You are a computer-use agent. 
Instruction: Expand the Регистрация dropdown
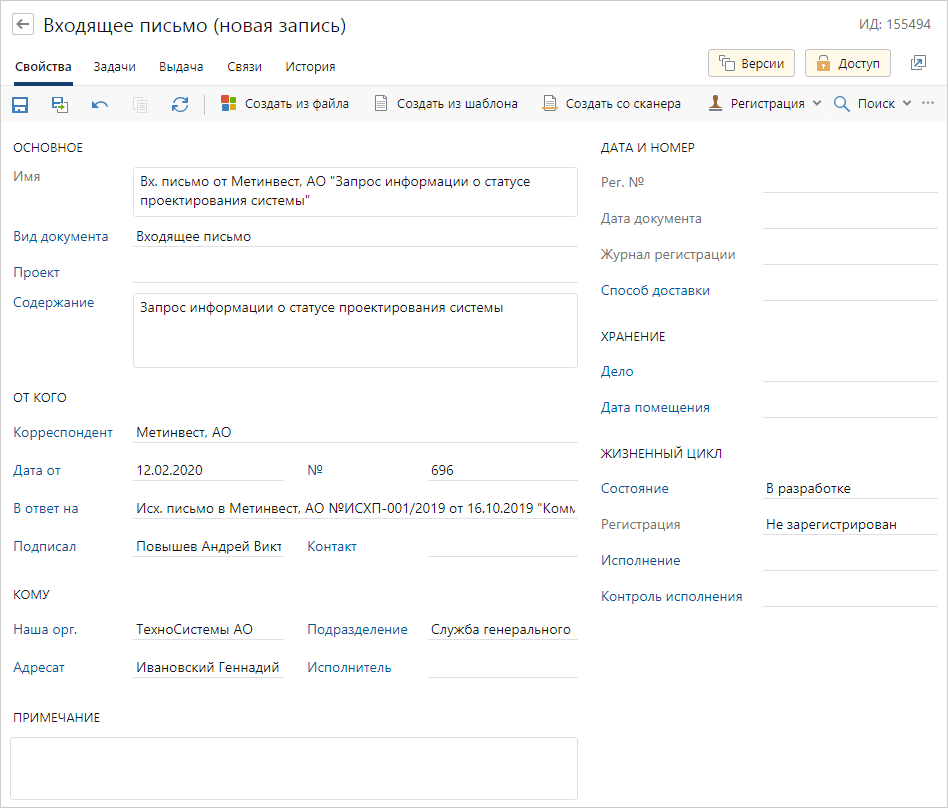(x=817, y=103)
